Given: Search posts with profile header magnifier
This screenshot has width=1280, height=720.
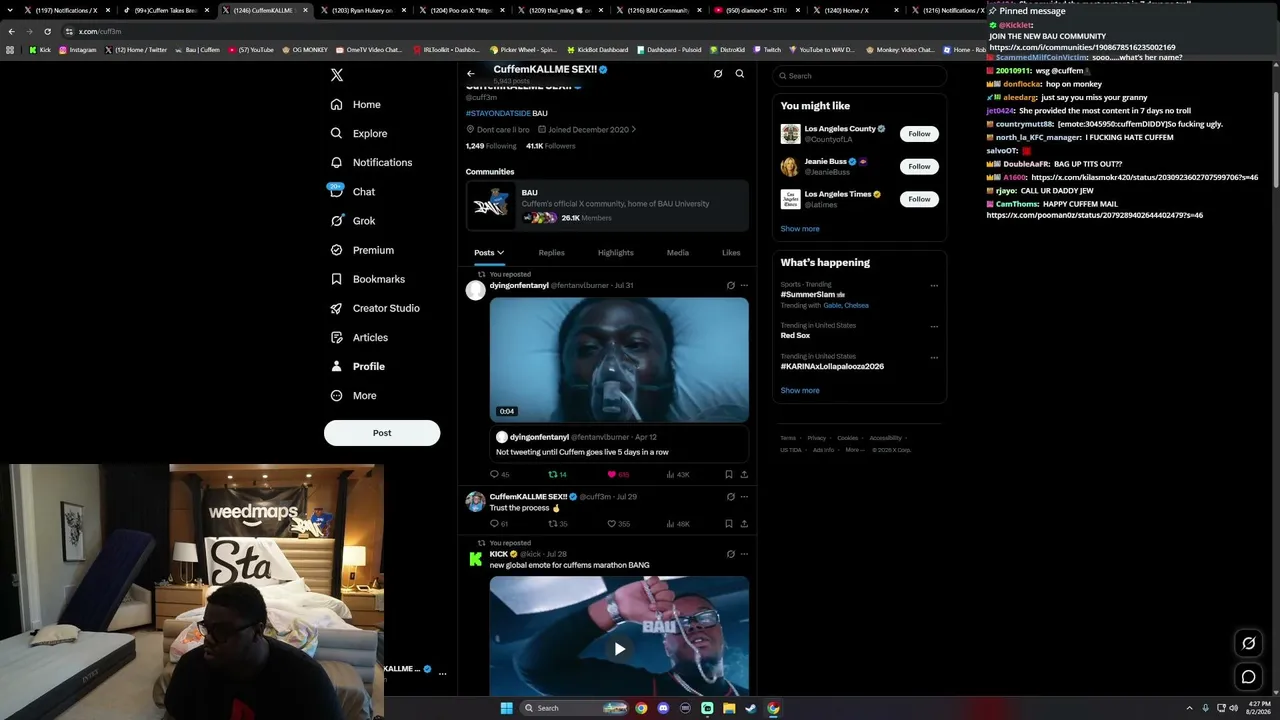Looking at the screenshot, I should click(740, 73).
